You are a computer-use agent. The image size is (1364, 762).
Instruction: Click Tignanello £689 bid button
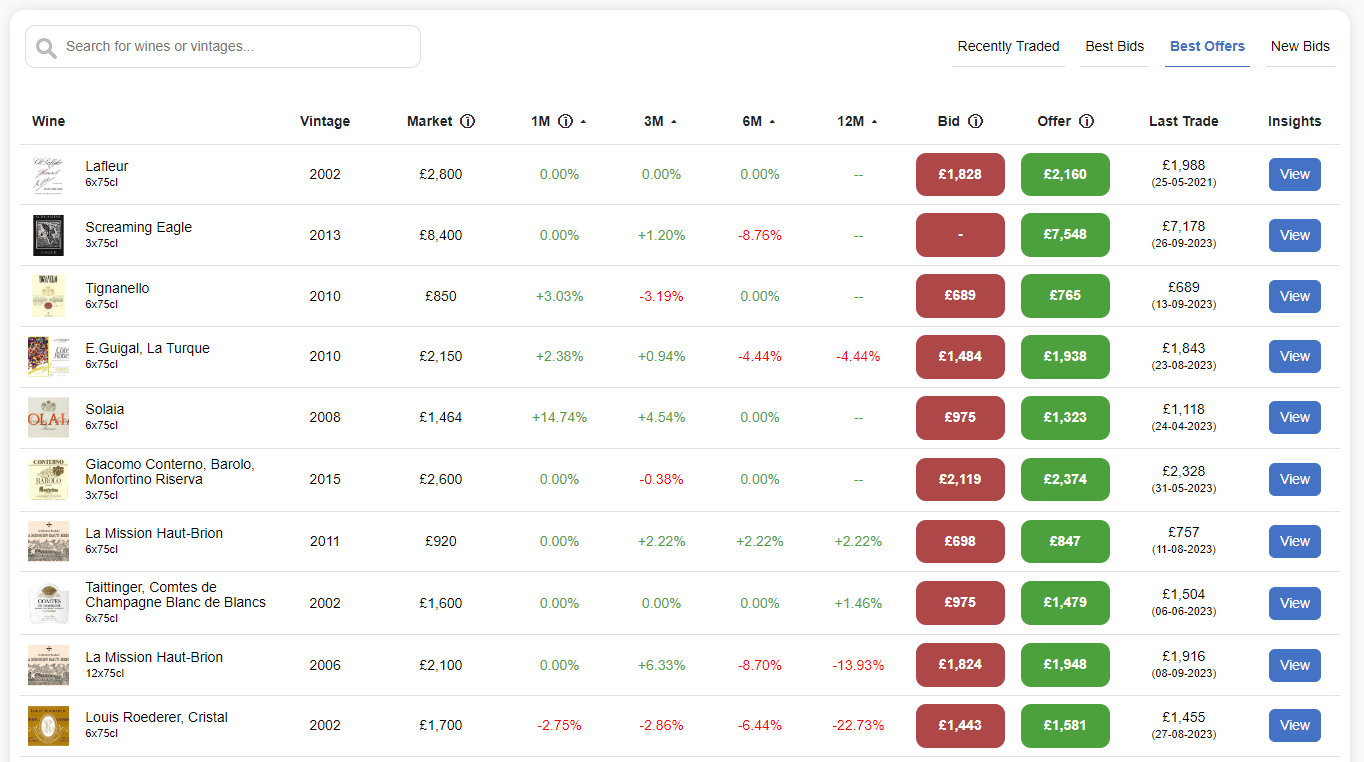[x=960, y=295]
